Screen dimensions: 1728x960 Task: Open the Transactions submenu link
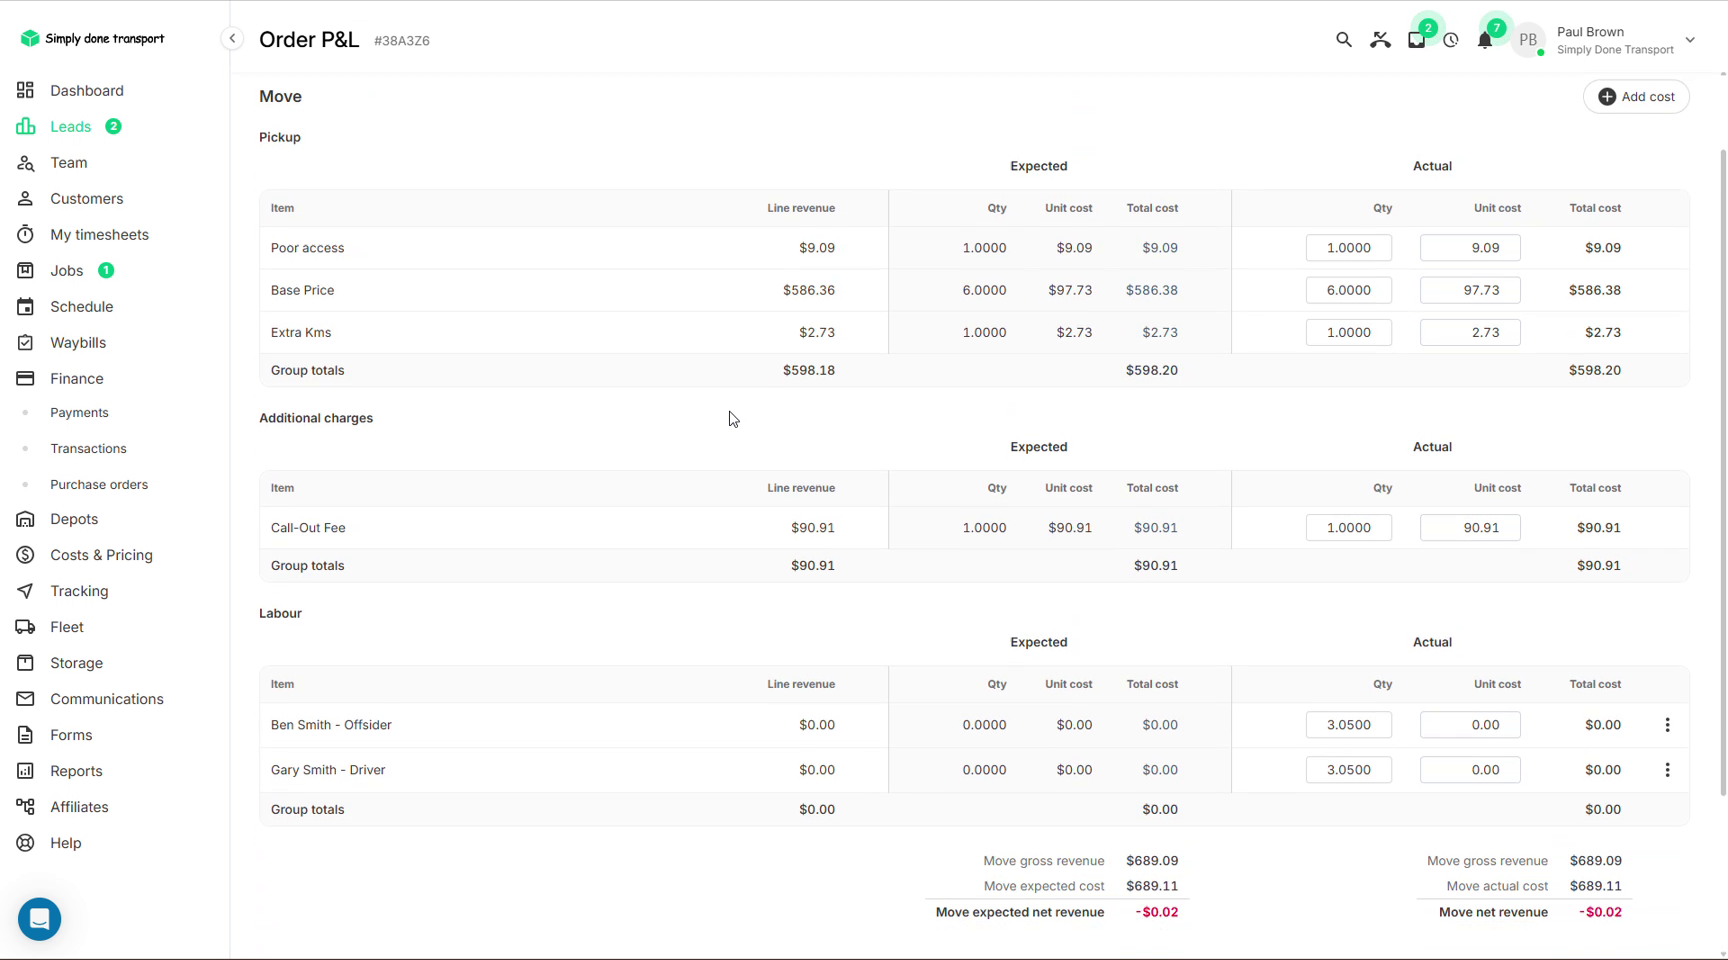(x=88, y=448)
